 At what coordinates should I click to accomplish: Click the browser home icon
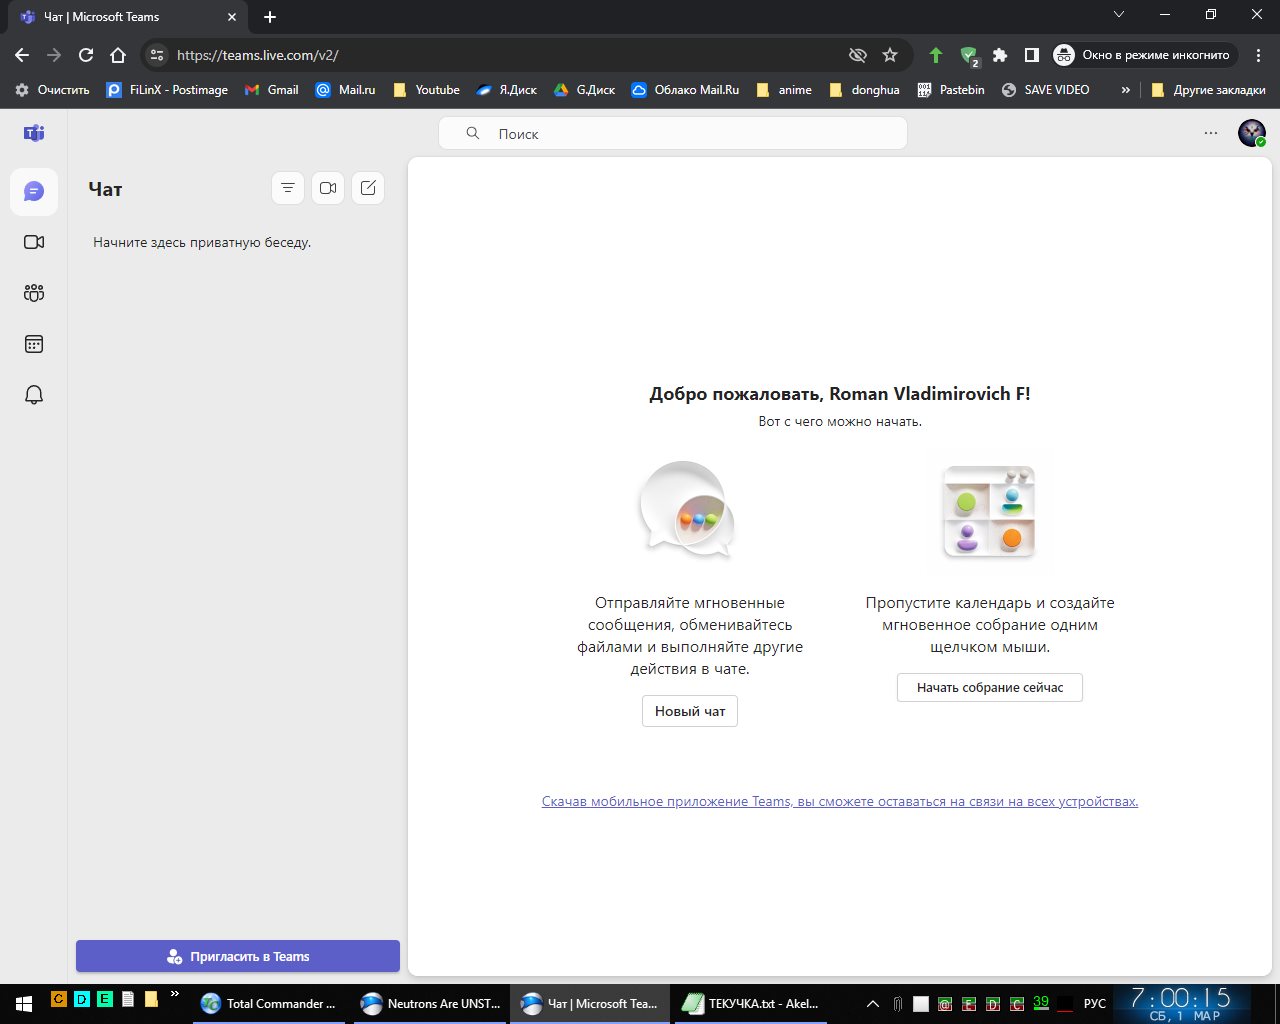(118, 55)
